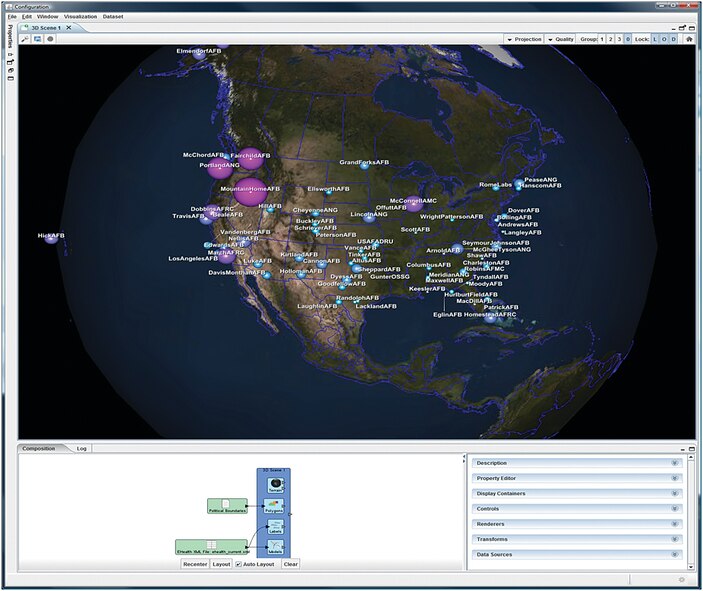Expand the Controls section

577,508
